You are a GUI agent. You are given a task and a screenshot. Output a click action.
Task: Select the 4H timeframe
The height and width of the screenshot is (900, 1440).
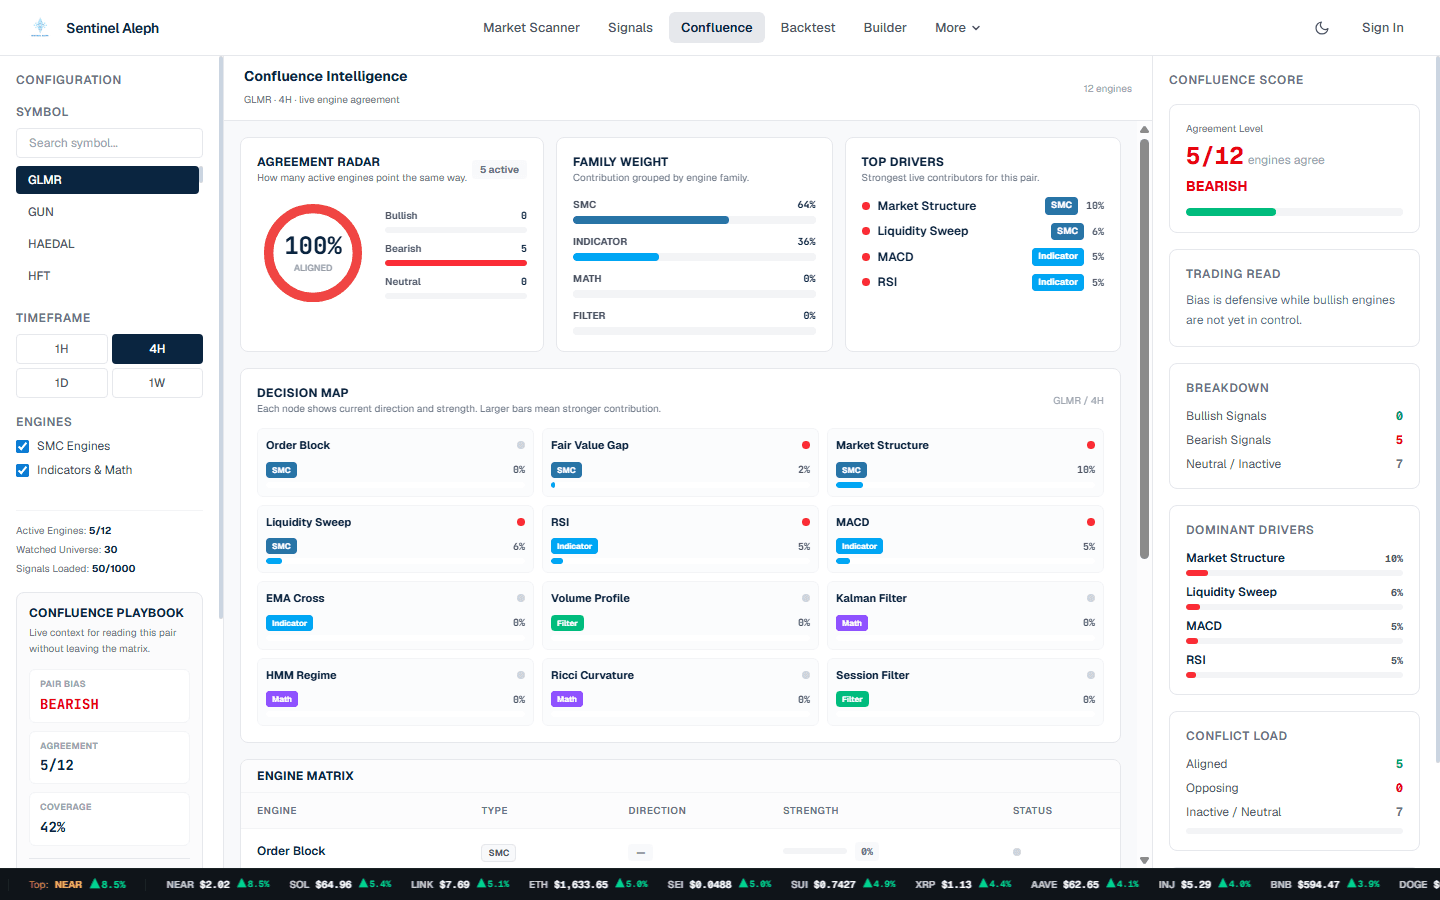point(157,349)
